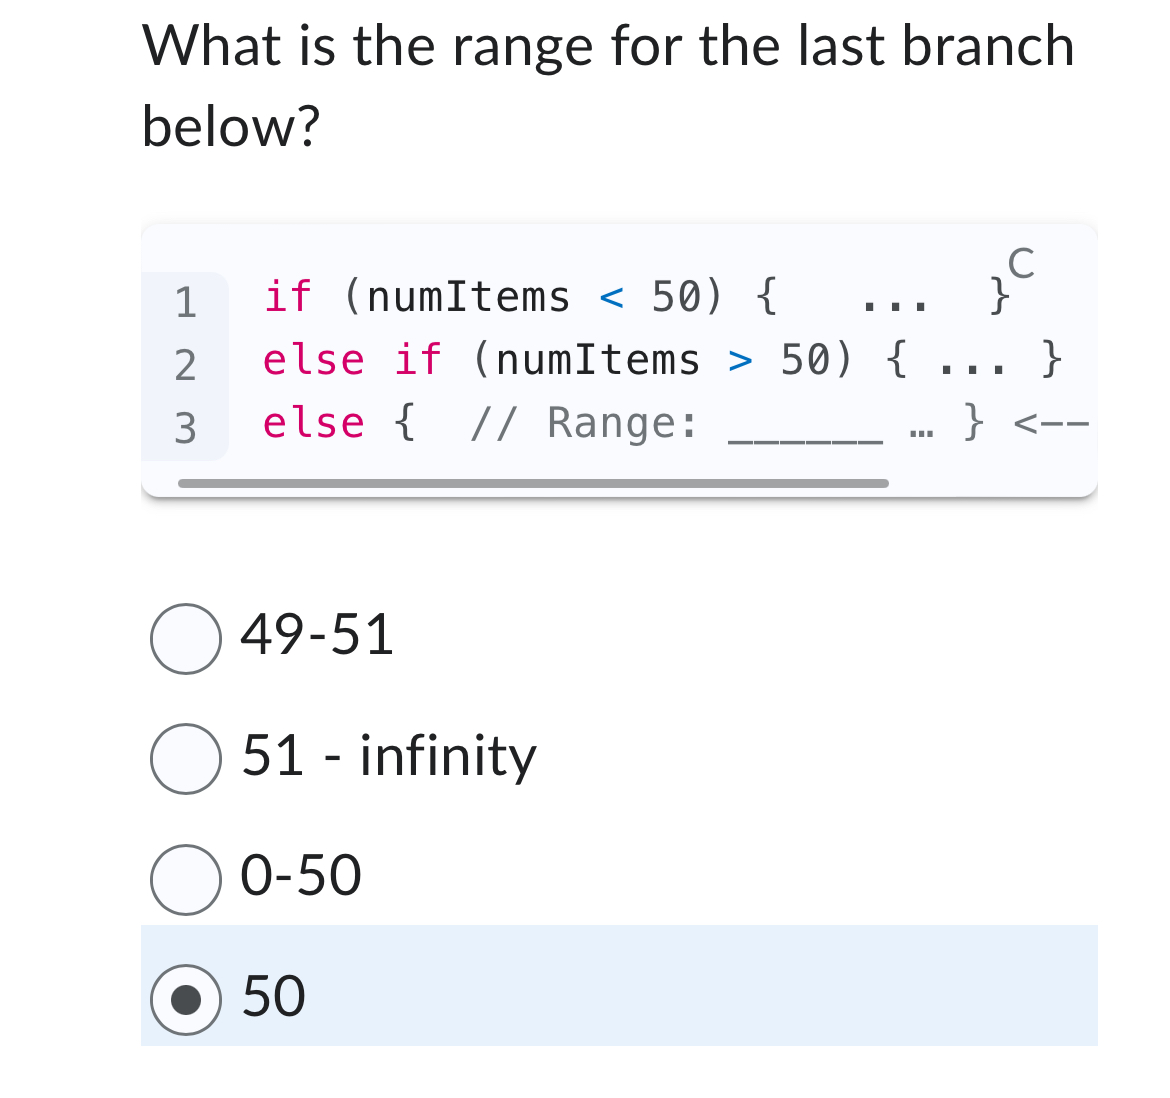Click the 49-51 answer label
This screenshot has width=1170, height=1098.
point(316,636)
